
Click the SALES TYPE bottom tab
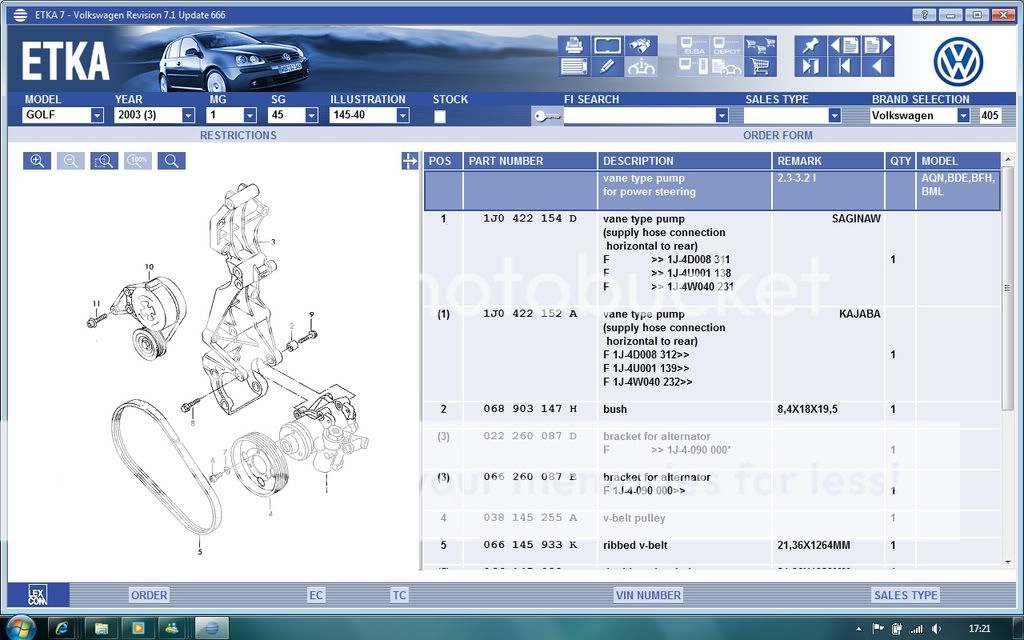[904, 594]
